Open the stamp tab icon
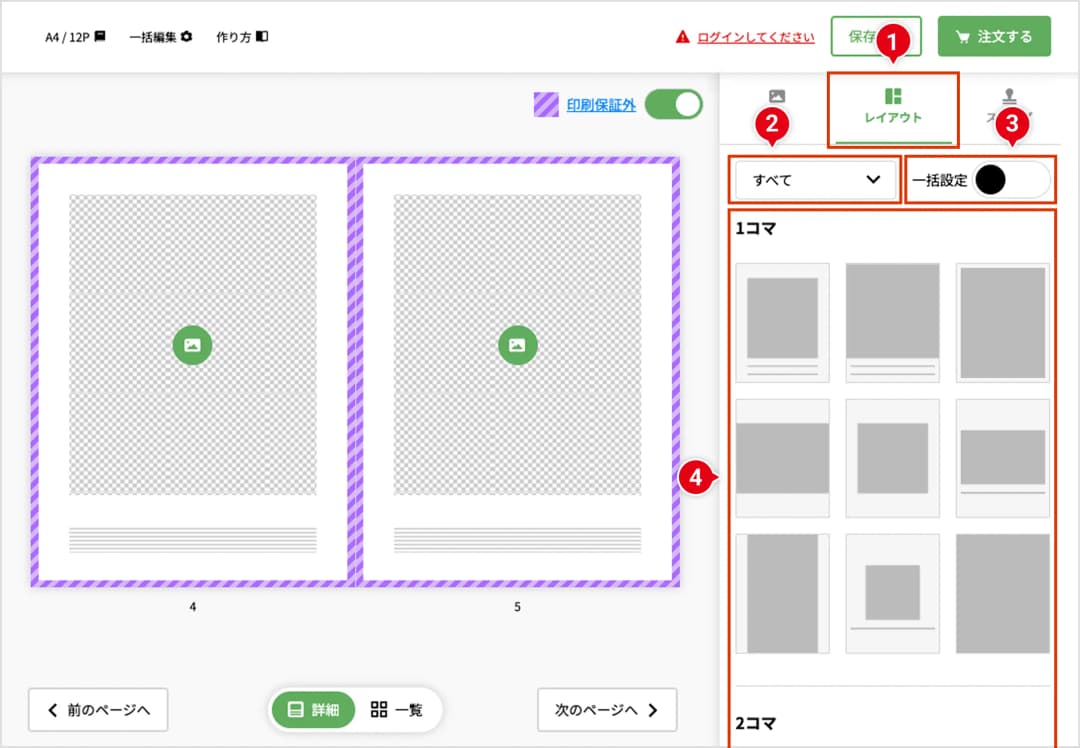This screenshot has width=1080, height=748. pyautogui.click(x=1009, y=97)
